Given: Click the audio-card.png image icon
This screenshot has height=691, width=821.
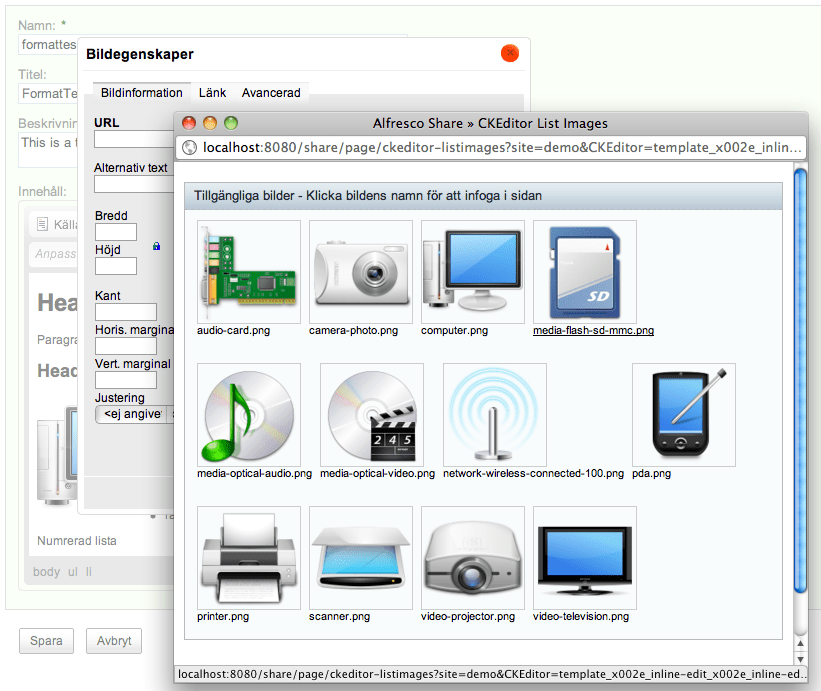Looking at the screenshot, I should (x=248, y=271).
